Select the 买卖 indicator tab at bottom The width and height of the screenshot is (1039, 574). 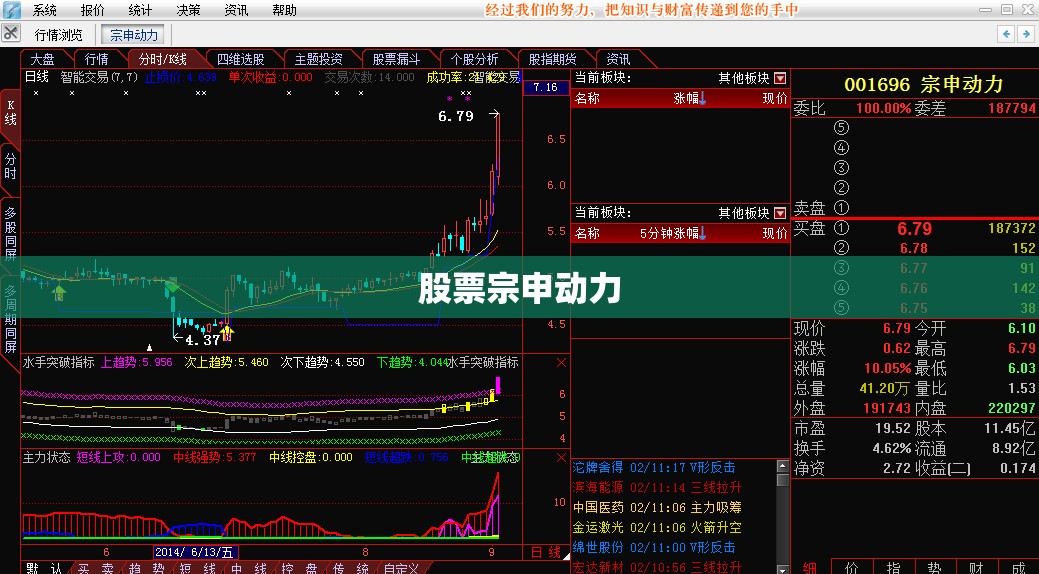point(95,568)
